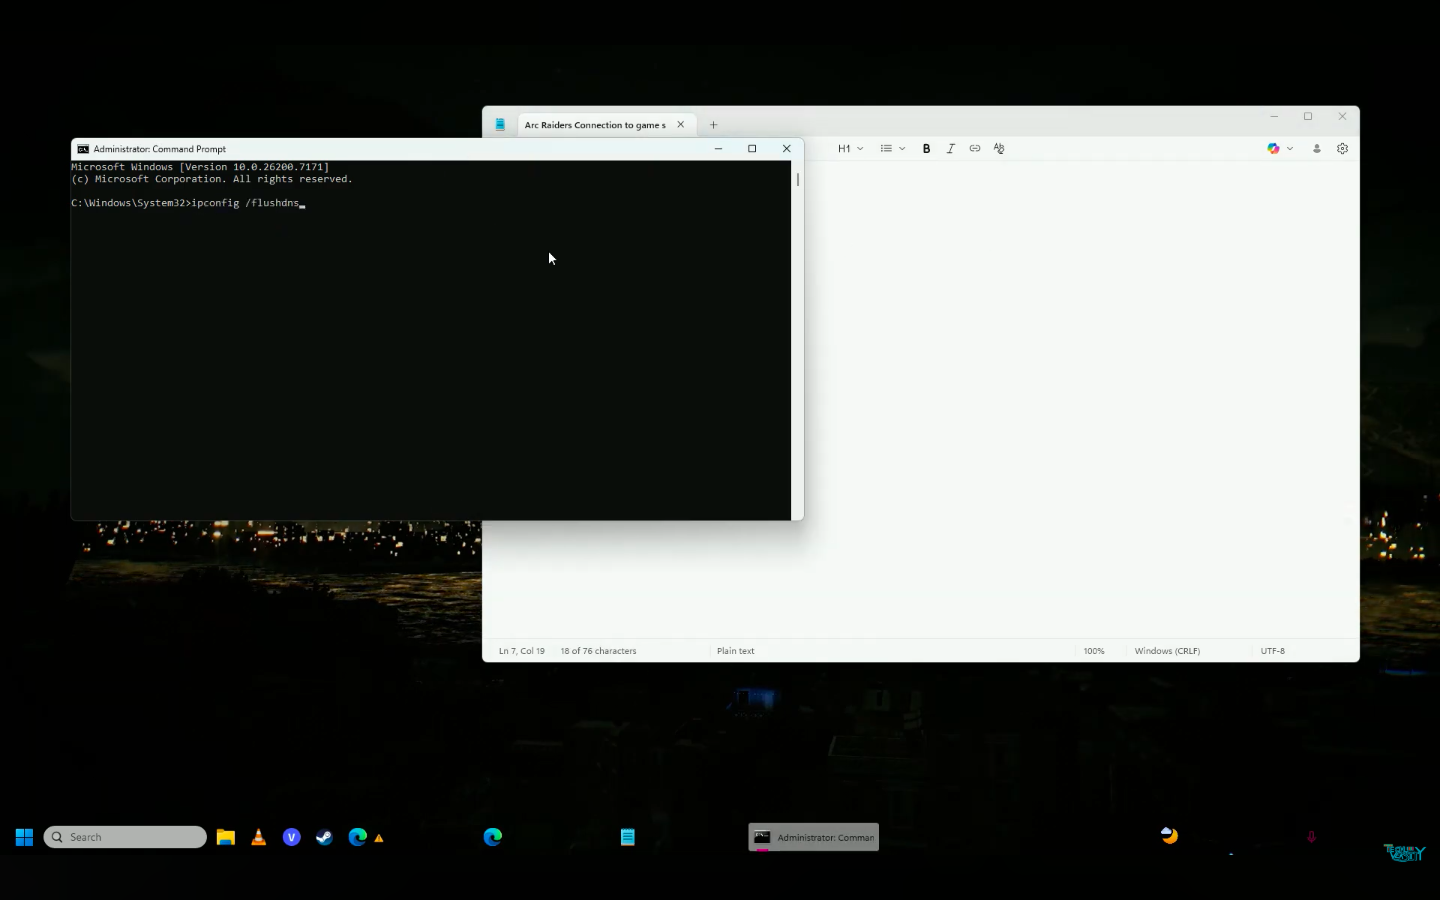Click the Plain text status bar item

pos(735,651)
